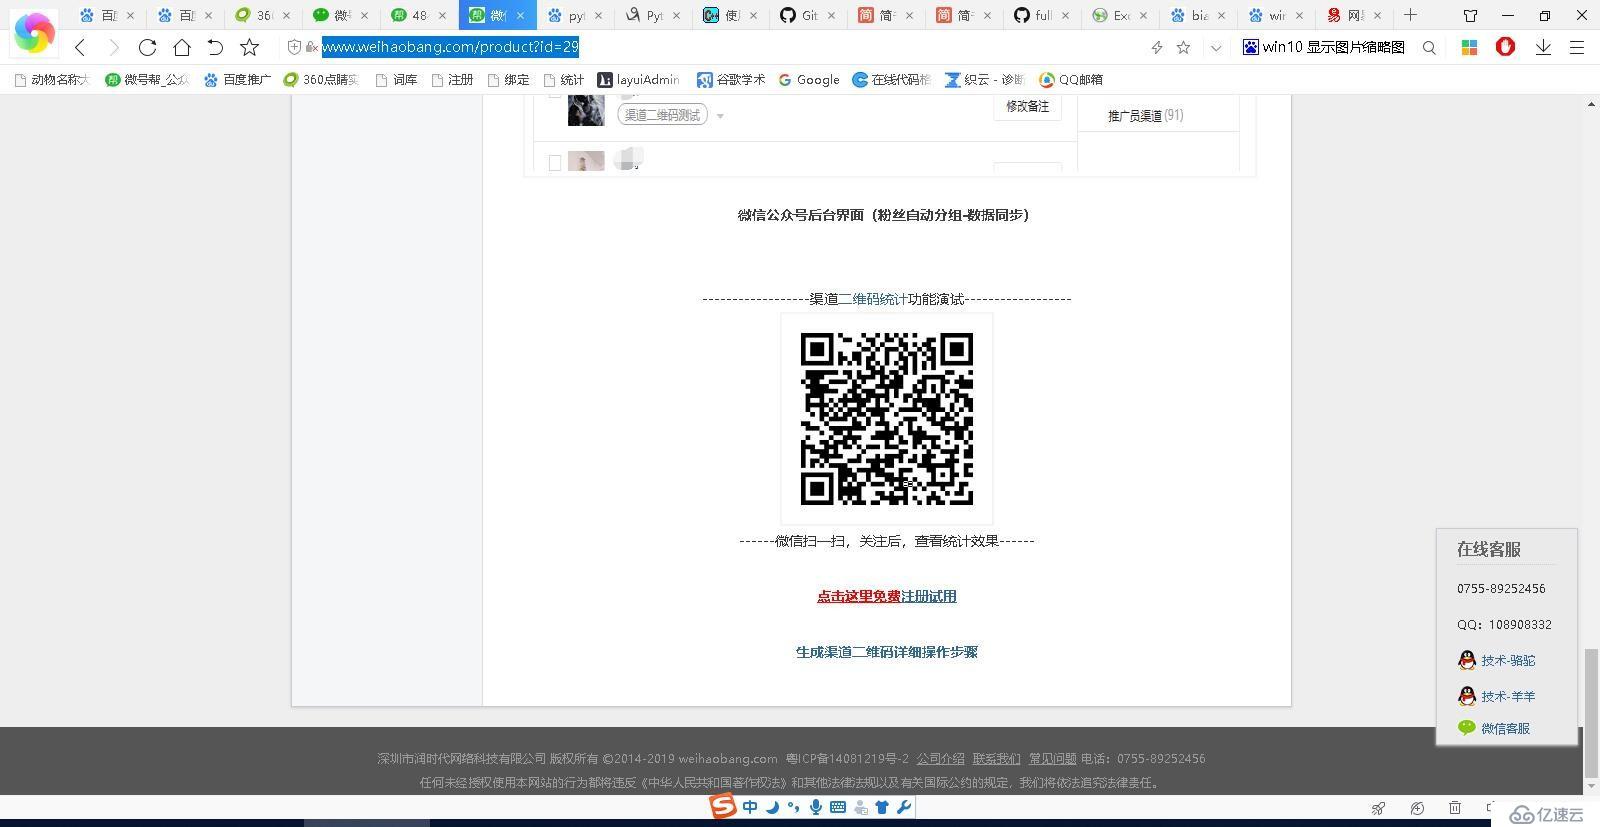1600x827 pixels.
Task: Open the 微号帮_公众 bookmark
Action: pos(147,79)
